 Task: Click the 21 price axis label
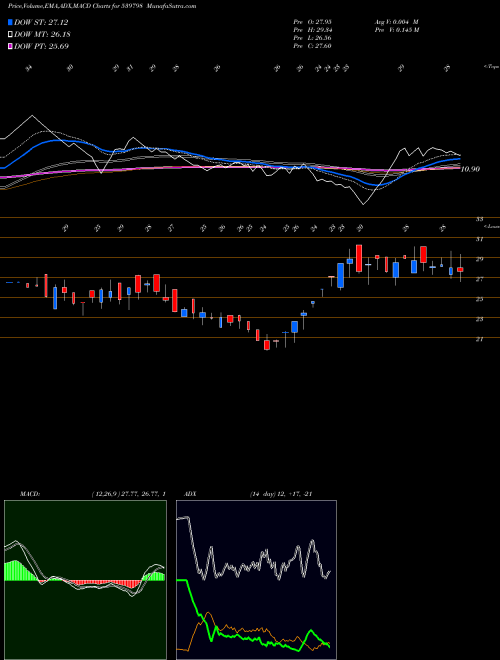479,339
